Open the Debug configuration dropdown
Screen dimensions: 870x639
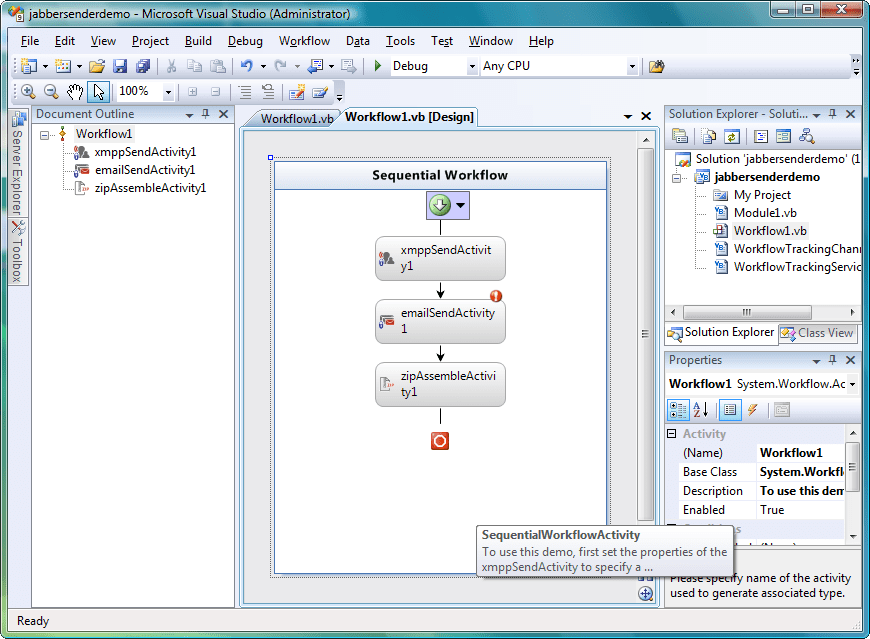[472, 67]
